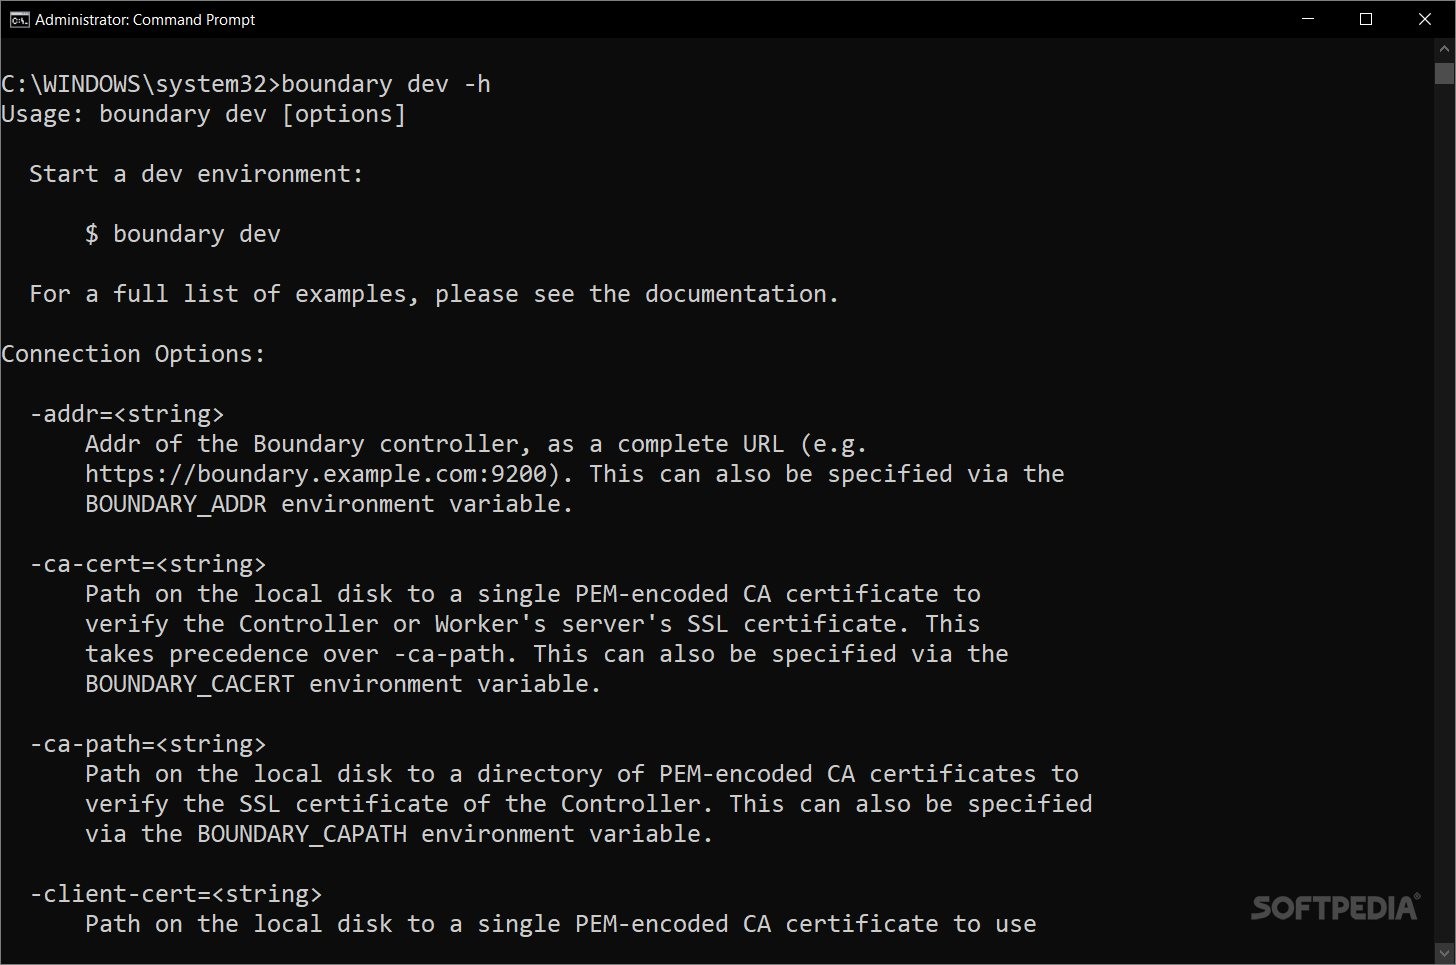
Task: Minimize the Command Prompt window
Action: pyautogui.click(x=1308, y=19)
